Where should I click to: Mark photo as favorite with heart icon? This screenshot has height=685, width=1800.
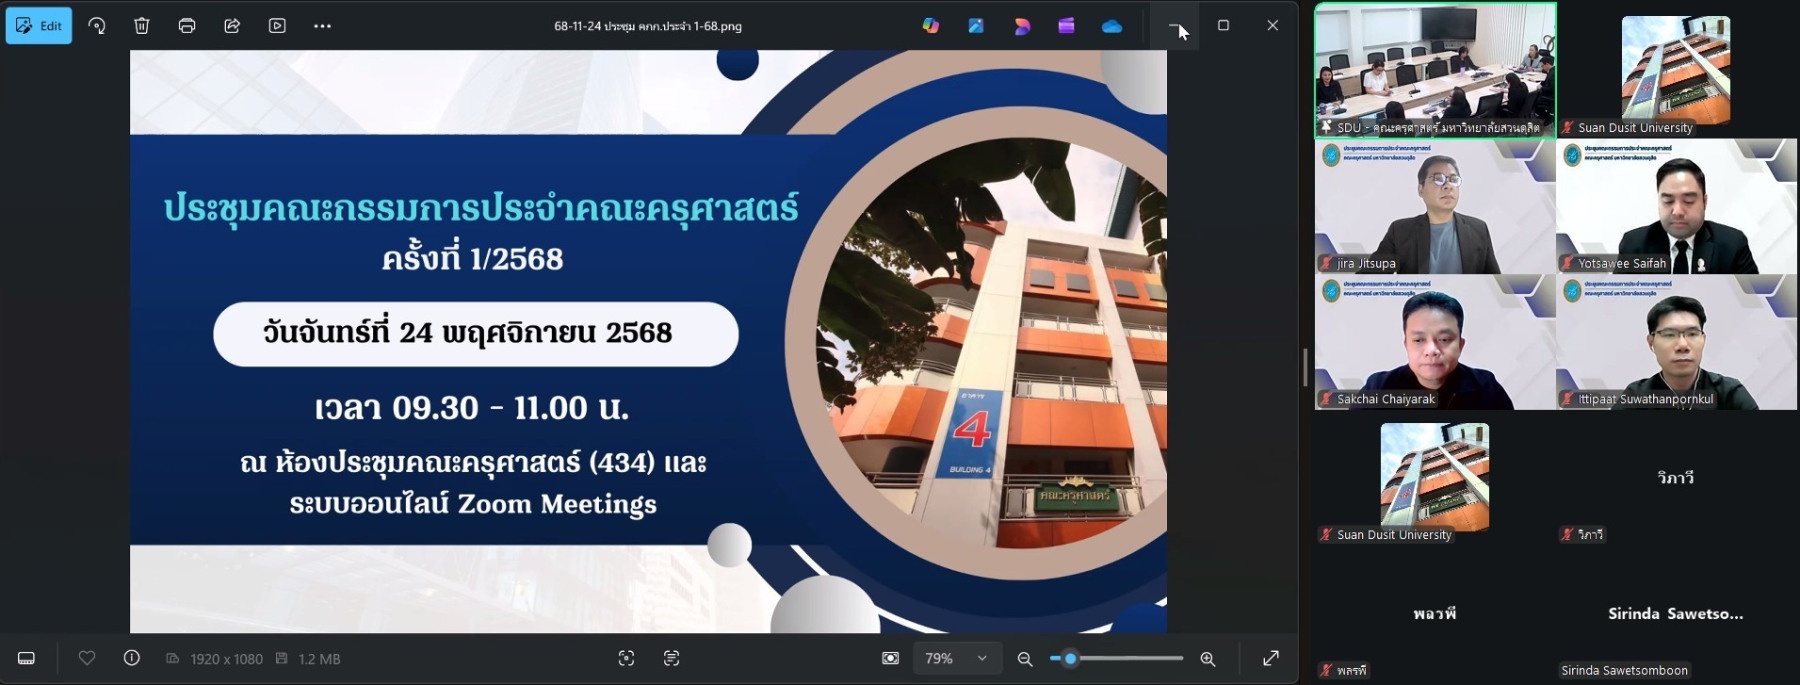point(87,658)
